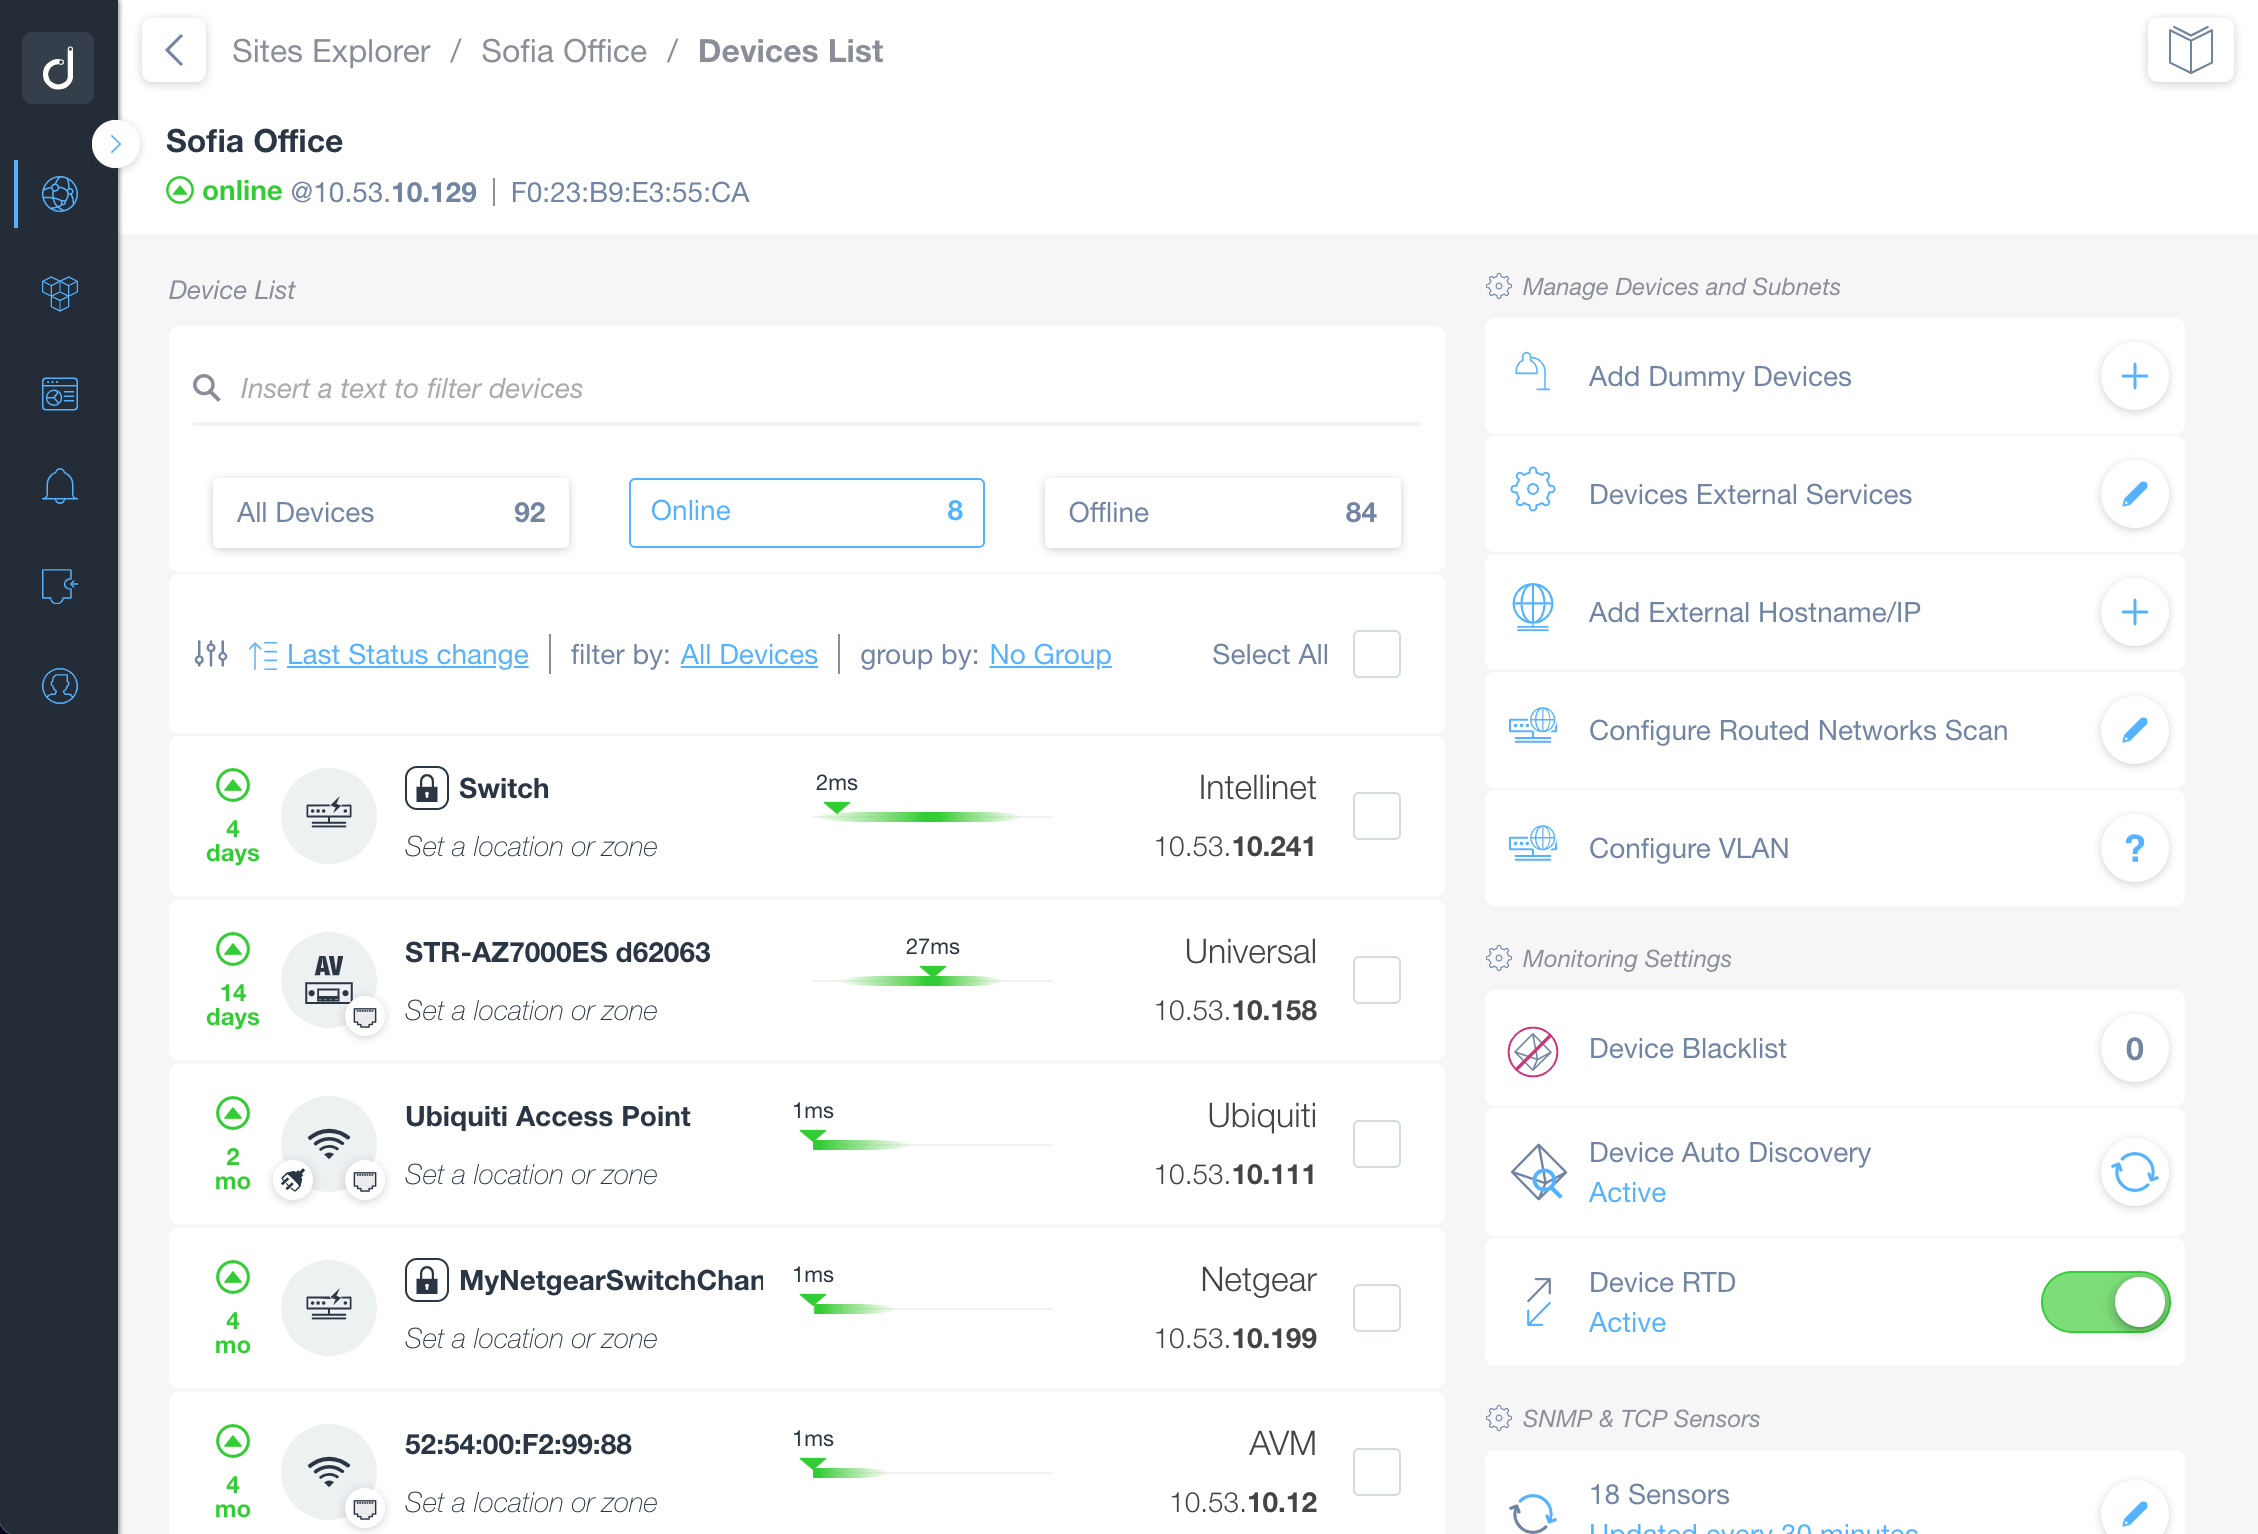
Task: Edit Devices External Services pencil button
Action: point(2134,494)
